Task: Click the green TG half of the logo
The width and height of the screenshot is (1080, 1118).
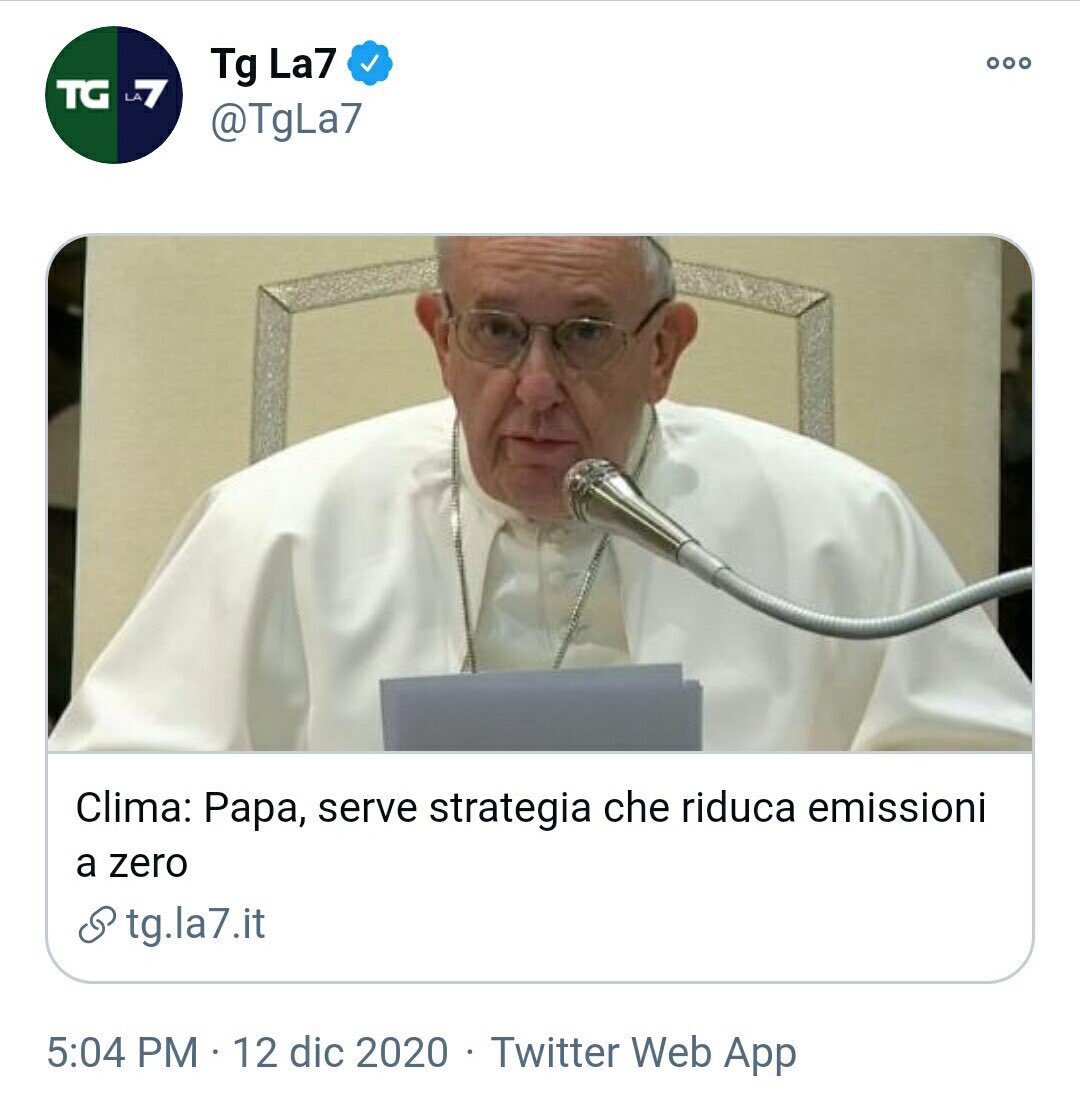Action: 80,95
